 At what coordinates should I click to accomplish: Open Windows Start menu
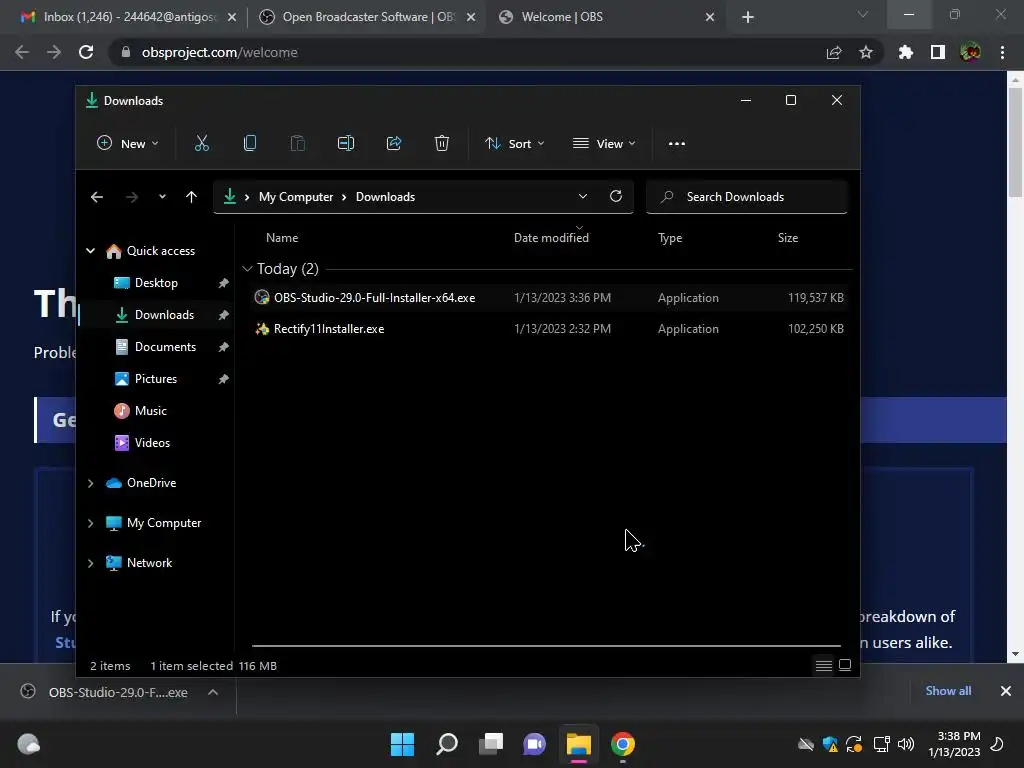[402, 744]
